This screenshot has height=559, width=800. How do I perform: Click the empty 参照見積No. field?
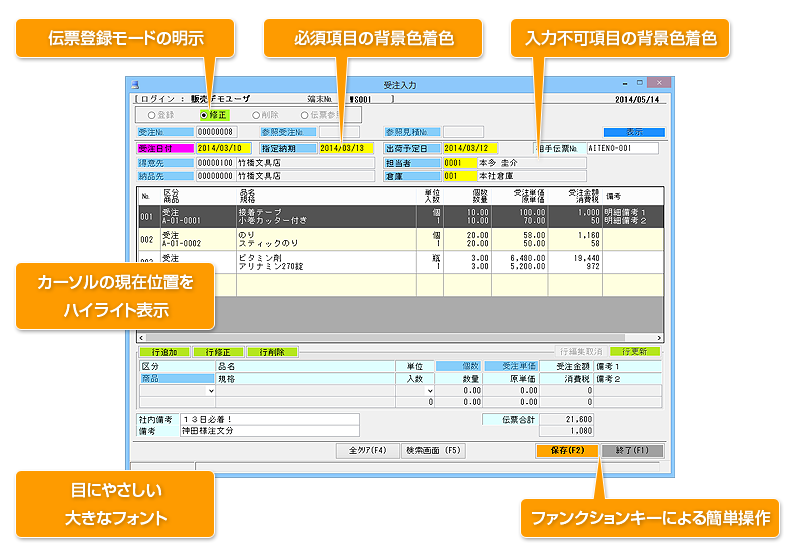[463, 132]
